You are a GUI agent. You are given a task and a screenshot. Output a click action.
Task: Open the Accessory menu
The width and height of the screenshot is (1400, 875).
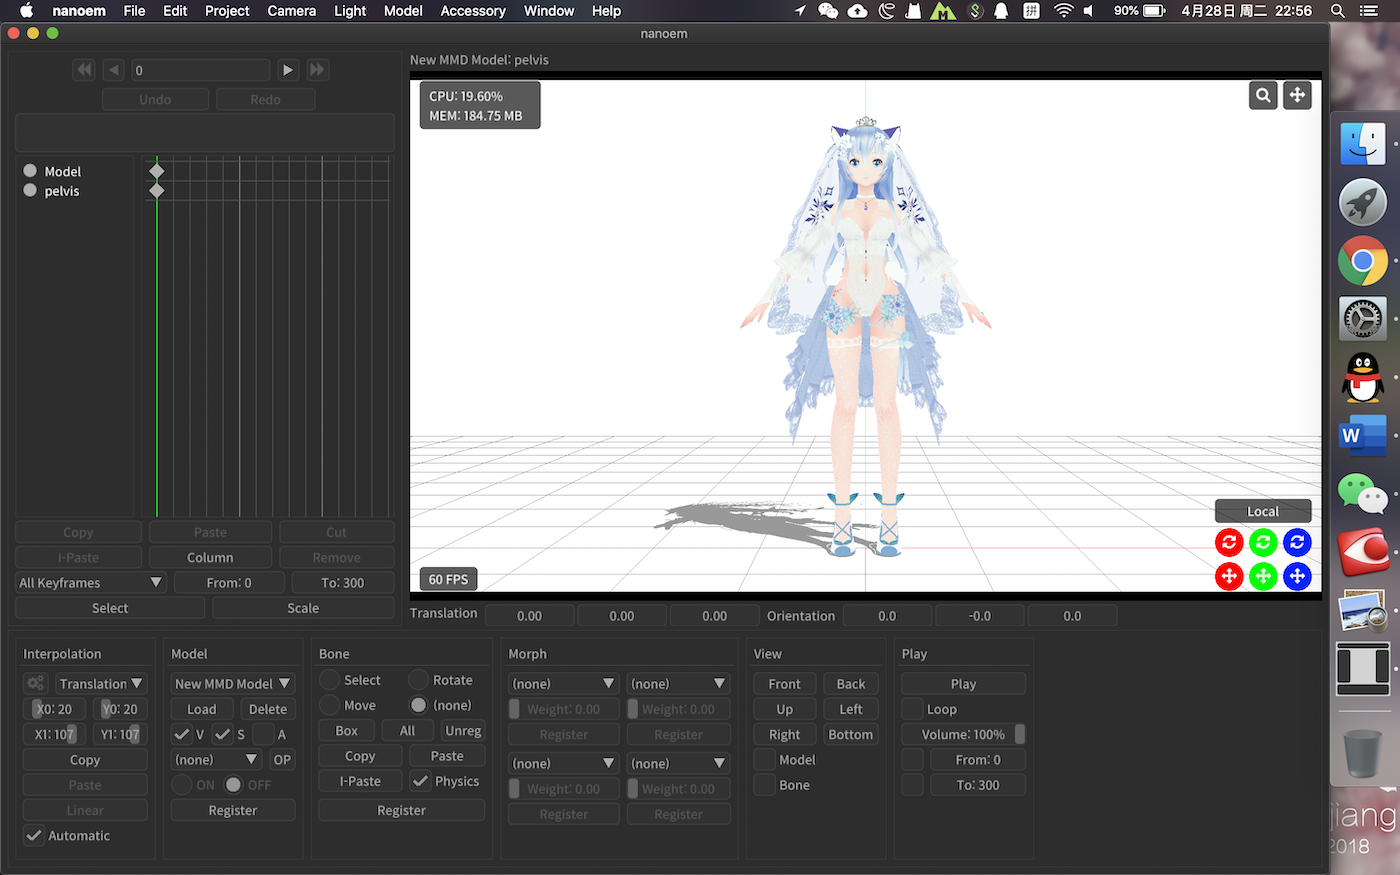pos(472,11)
